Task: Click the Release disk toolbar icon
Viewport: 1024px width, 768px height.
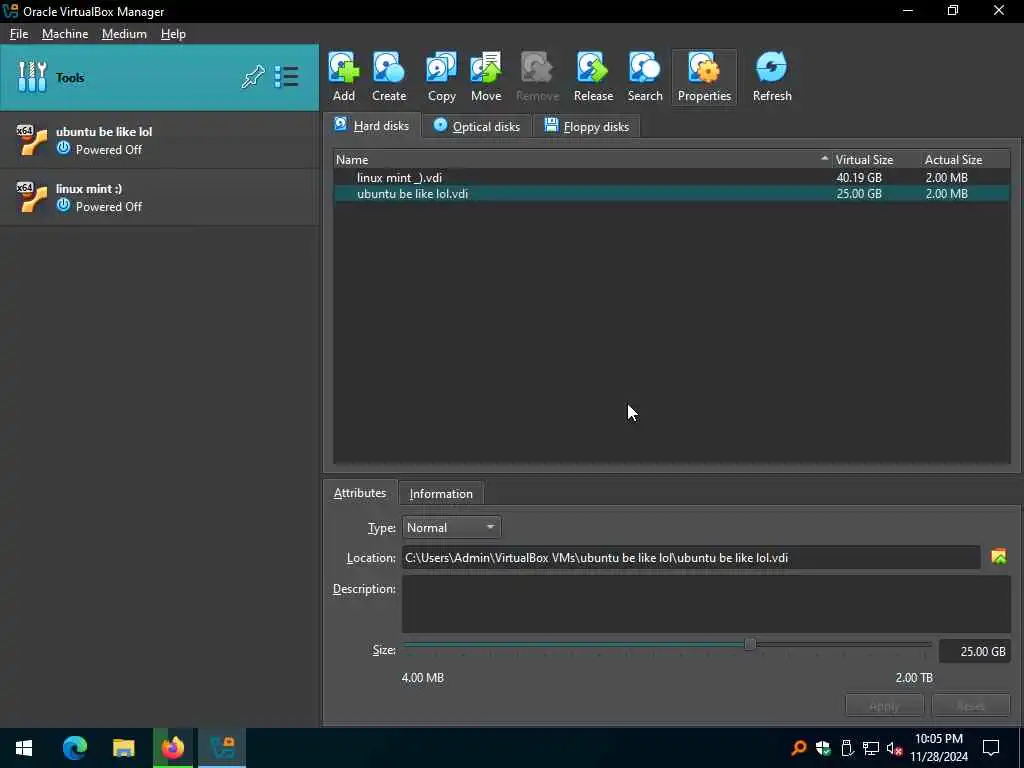Action: tap(593, 77)
